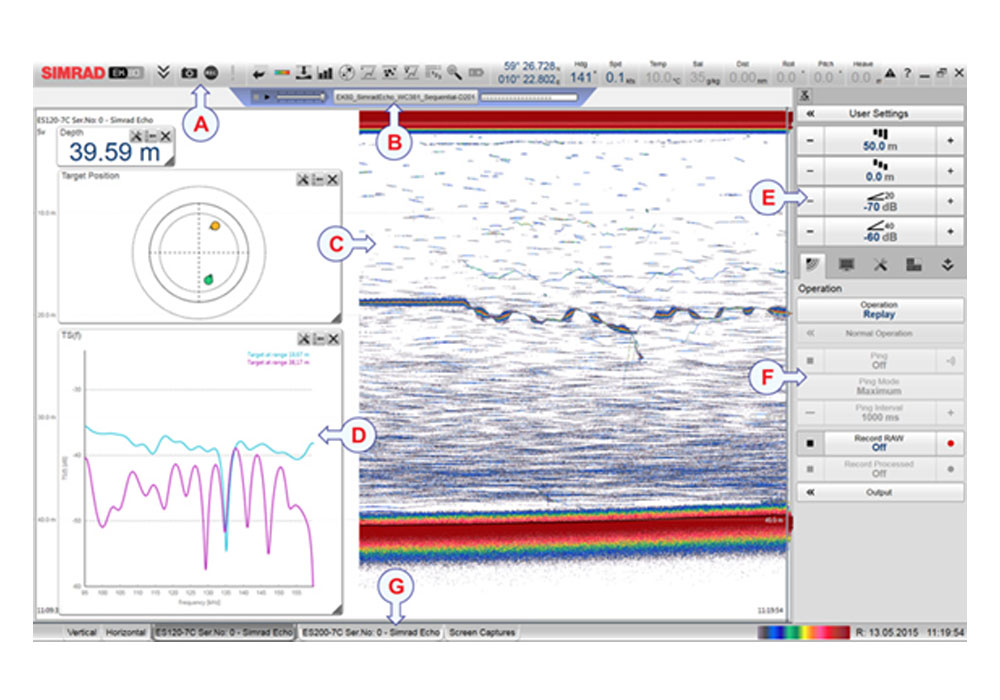Select the Horizontal layout button
The width and height of the screenshot is (1000, 700).
tap(126, 633)
